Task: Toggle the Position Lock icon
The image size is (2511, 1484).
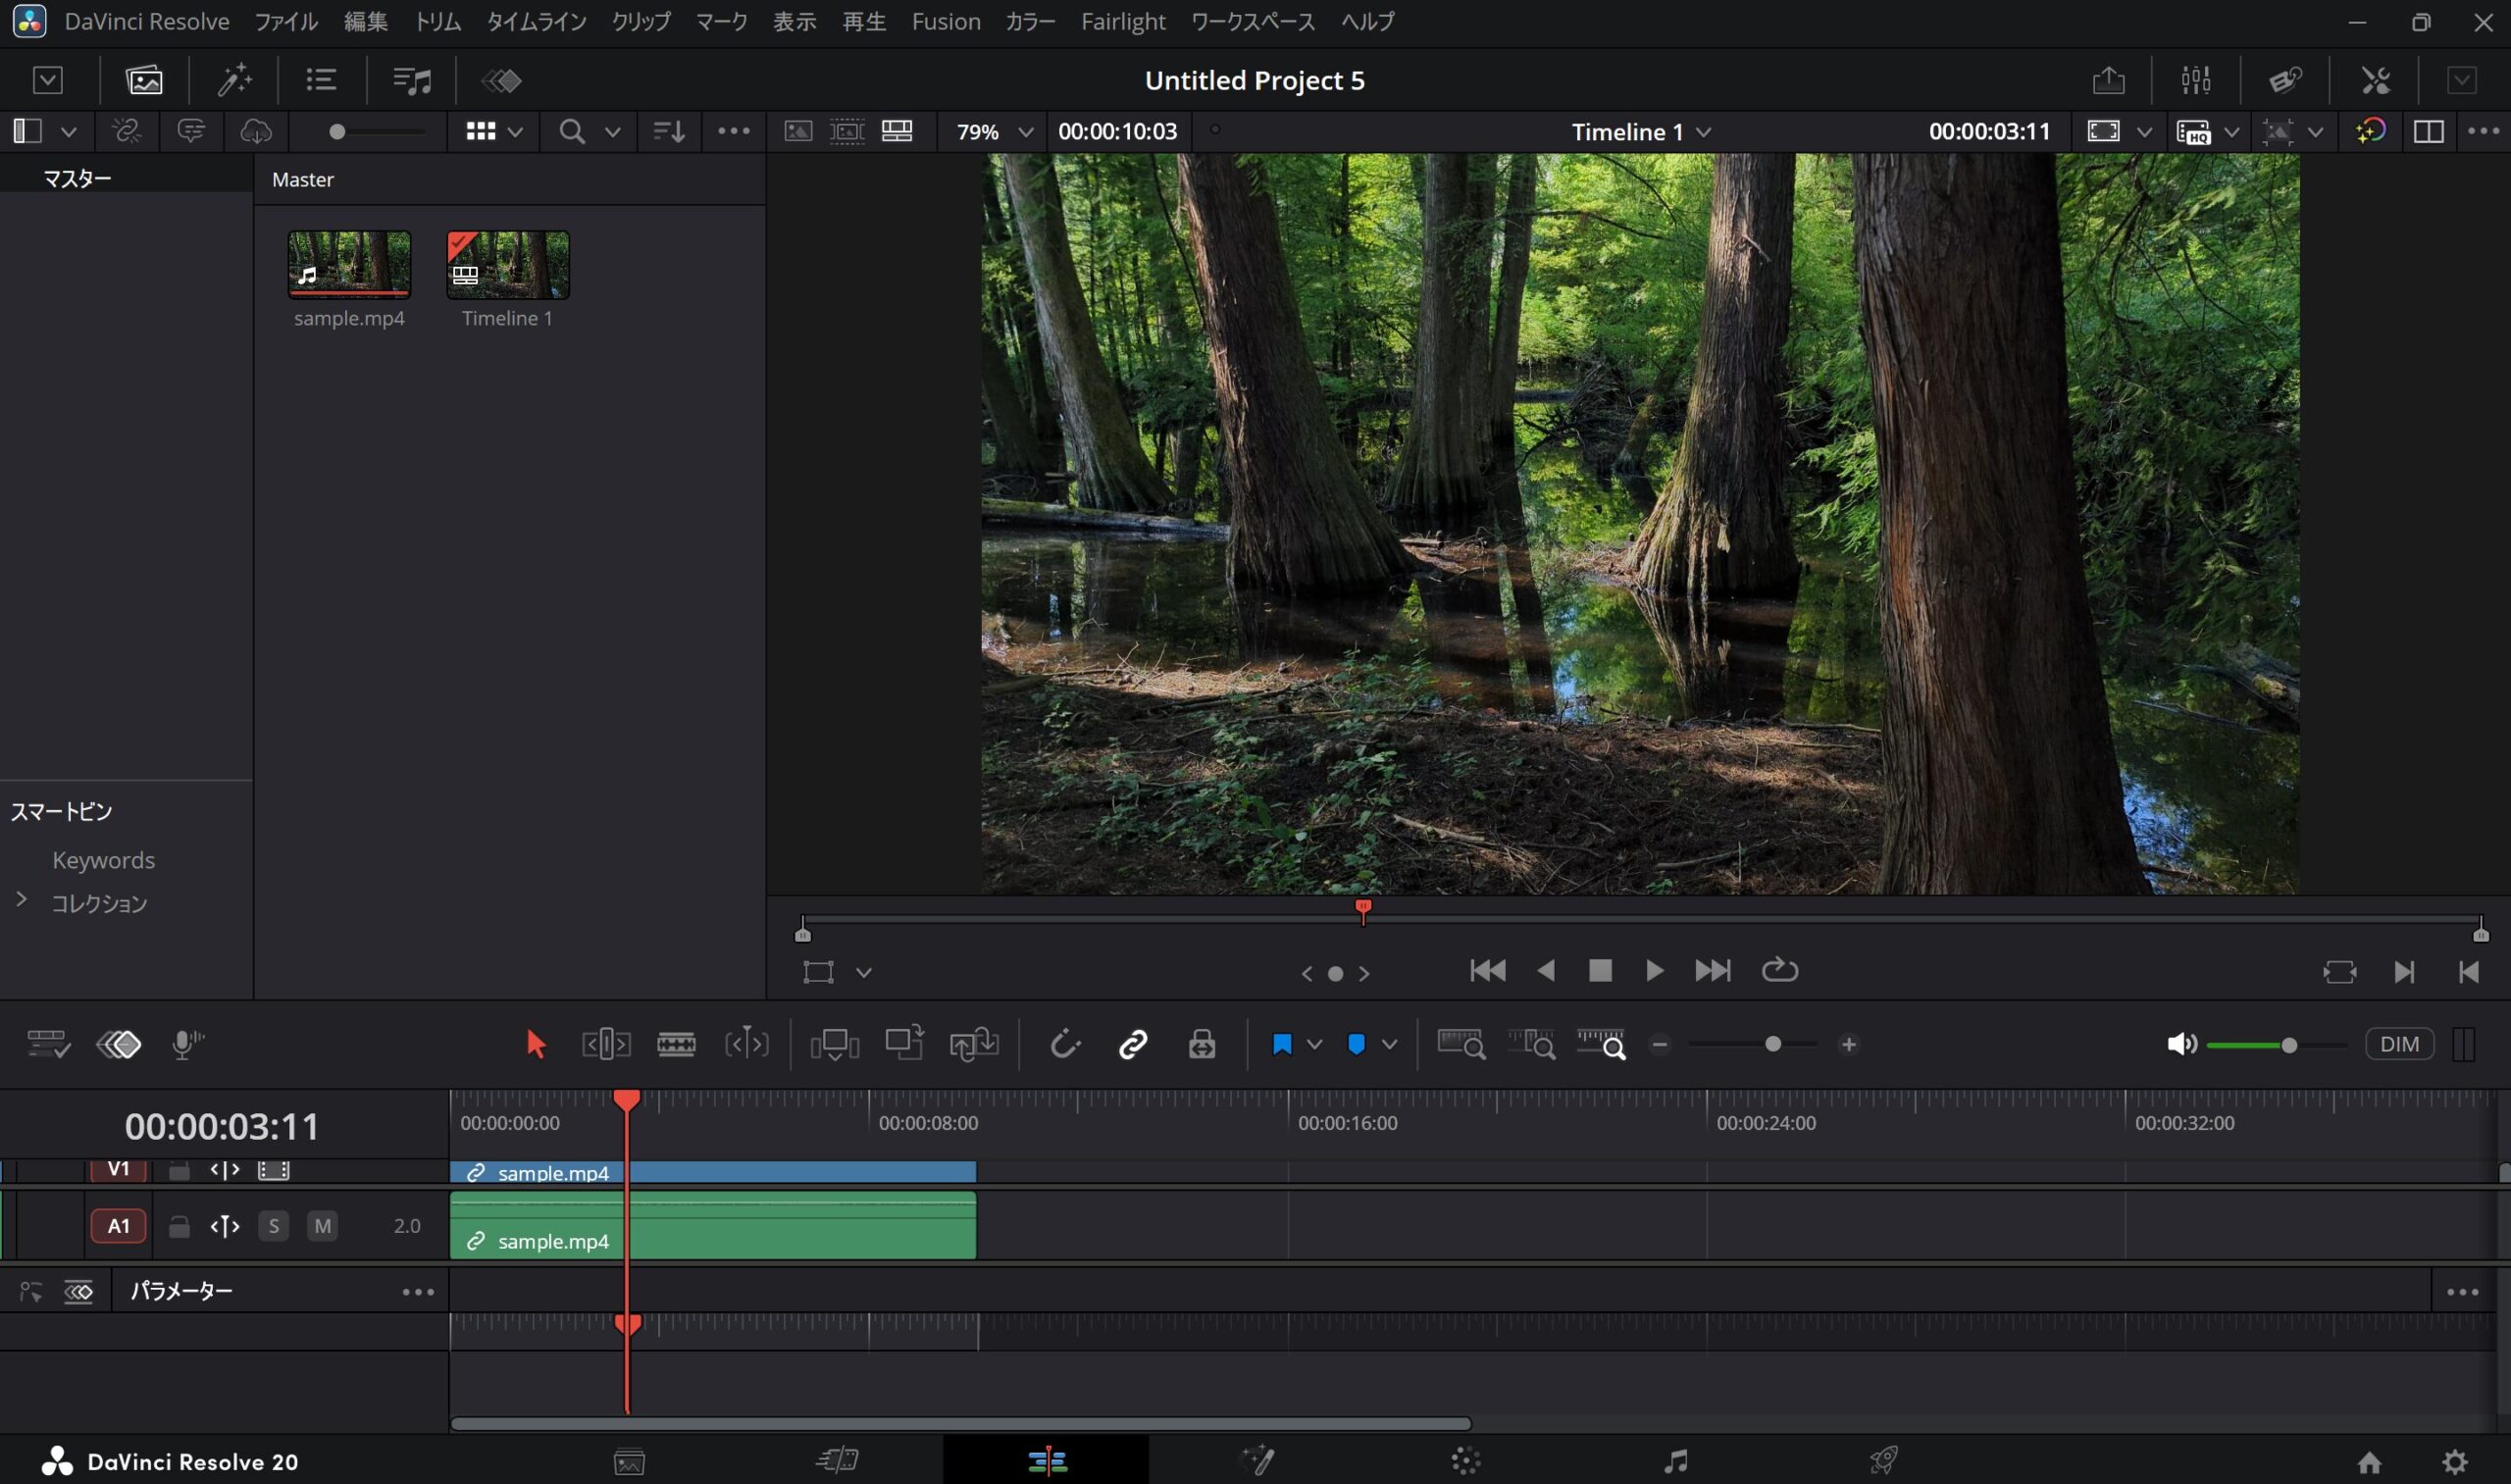Action: 1202,1044
